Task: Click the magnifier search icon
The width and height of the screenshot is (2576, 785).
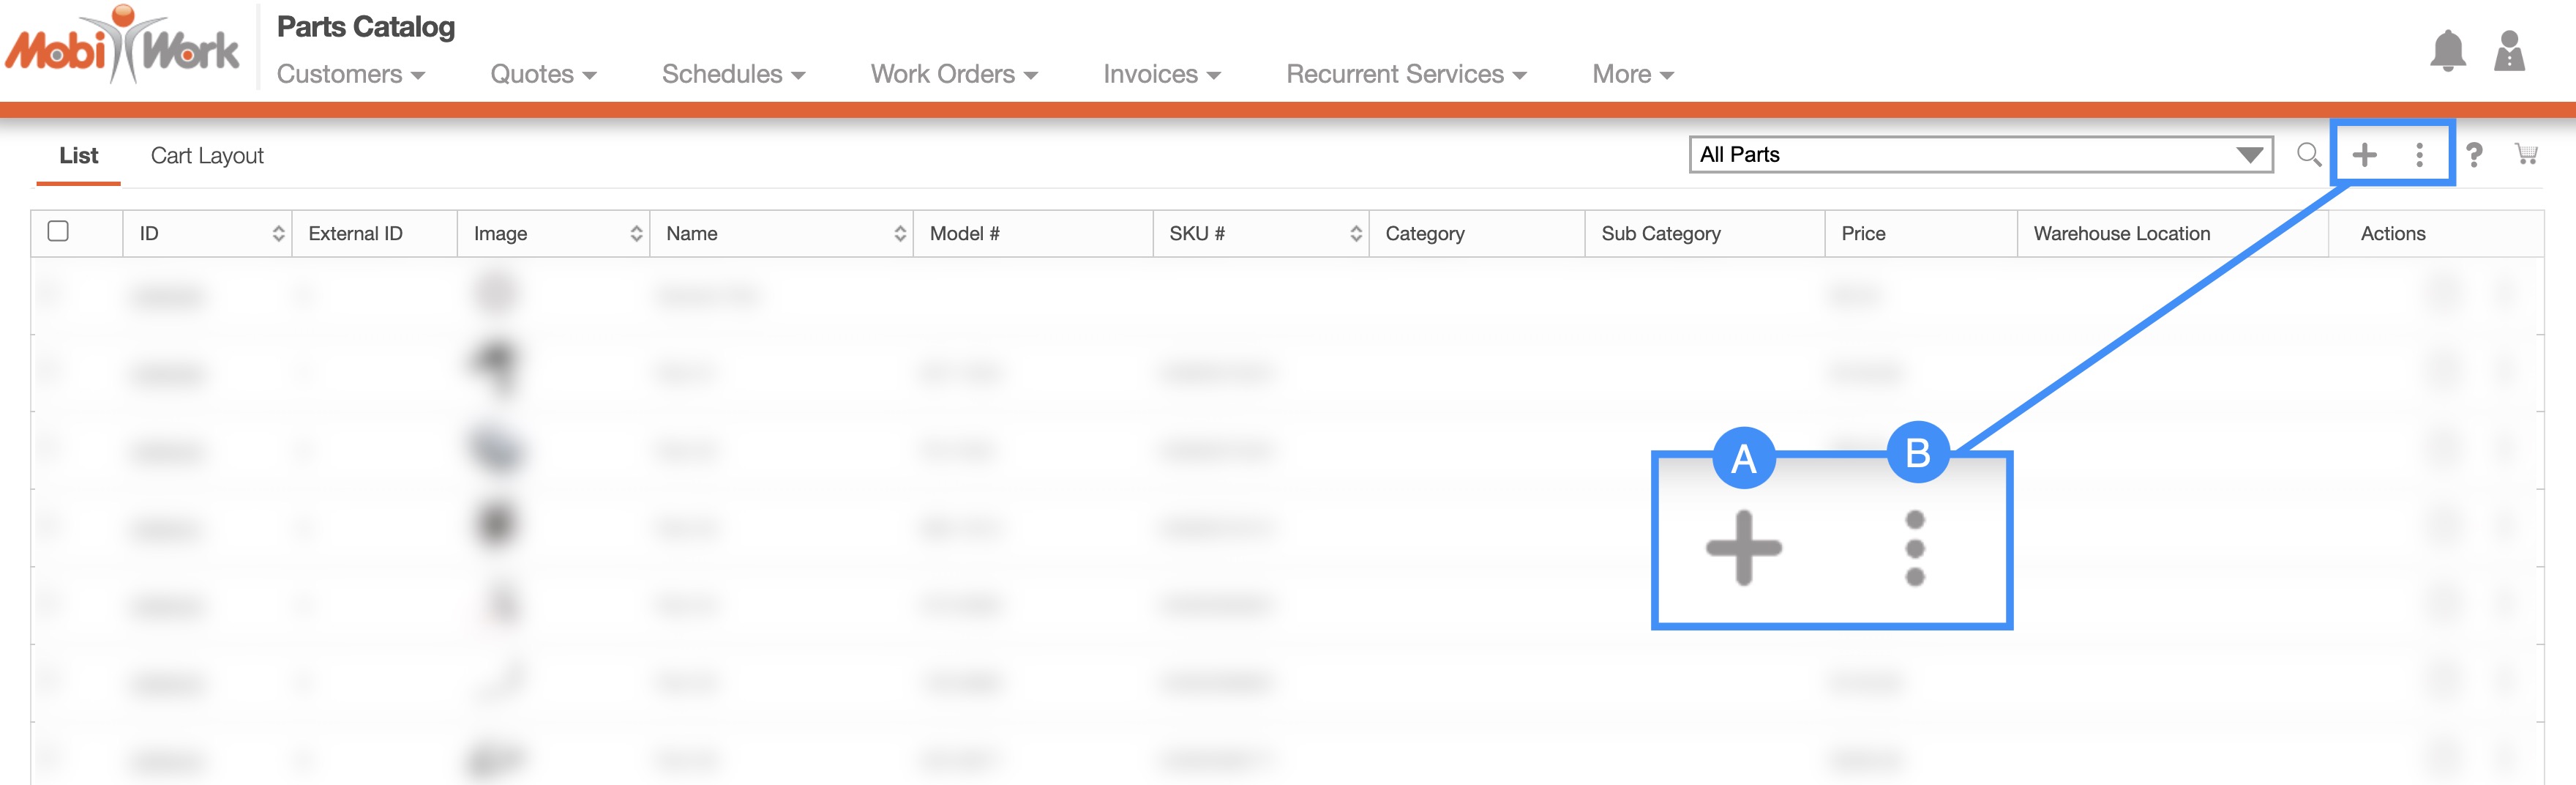Action: (2308, 154)
